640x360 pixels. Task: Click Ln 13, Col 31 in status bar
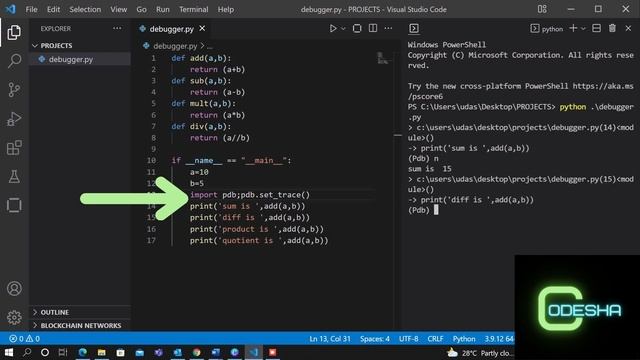[x=330, y=339]
